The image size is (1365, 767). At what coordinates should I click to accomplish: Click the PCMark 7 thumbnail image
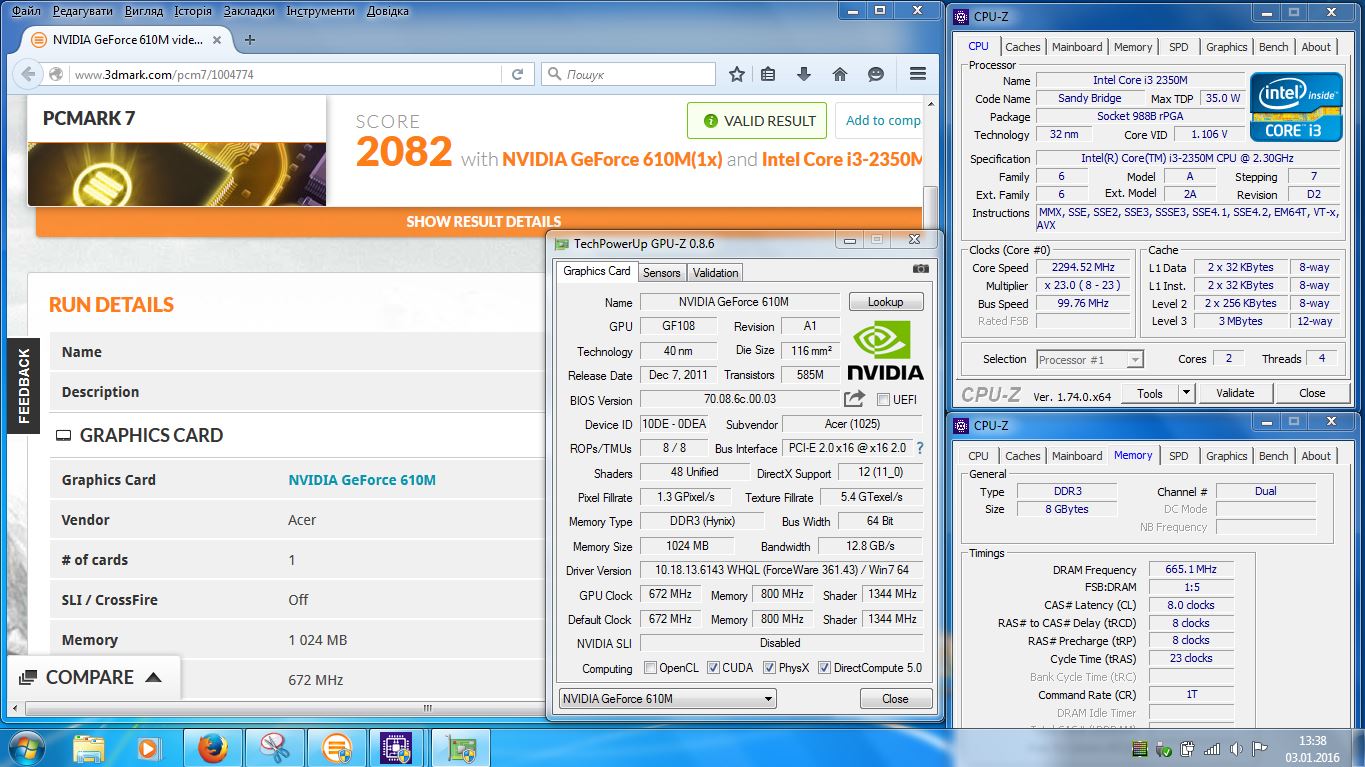177,174
